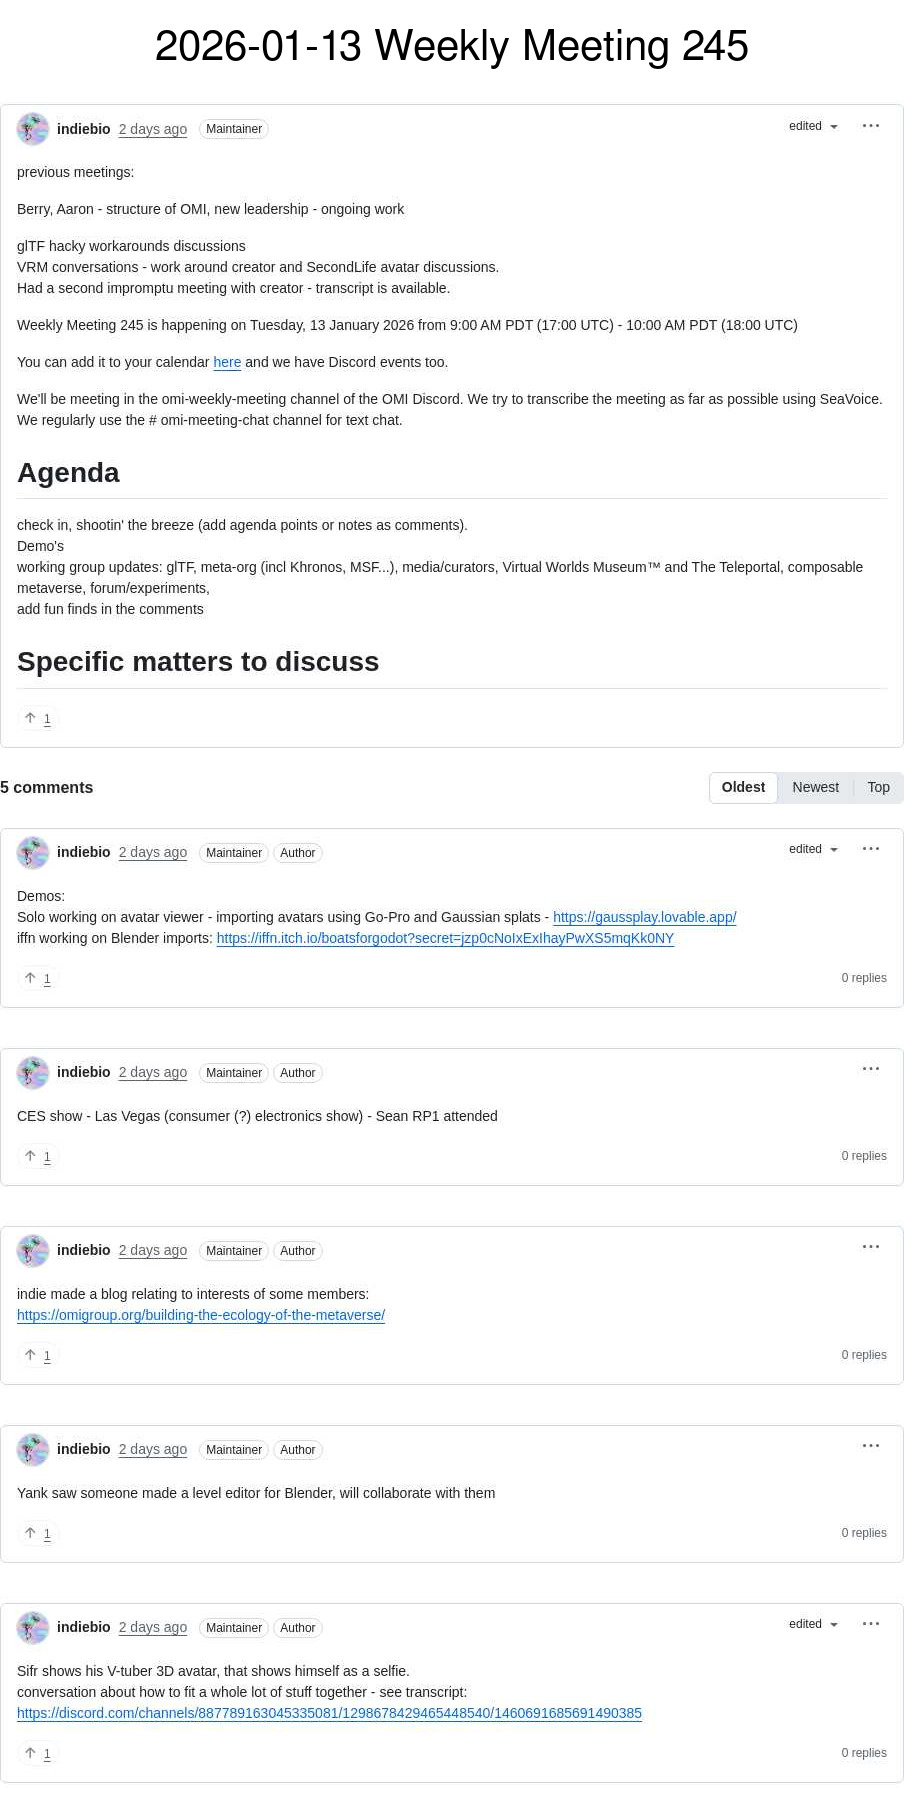
Task: Open the edited dropdown on the Demos comment
Action: [x=813, y=849]
